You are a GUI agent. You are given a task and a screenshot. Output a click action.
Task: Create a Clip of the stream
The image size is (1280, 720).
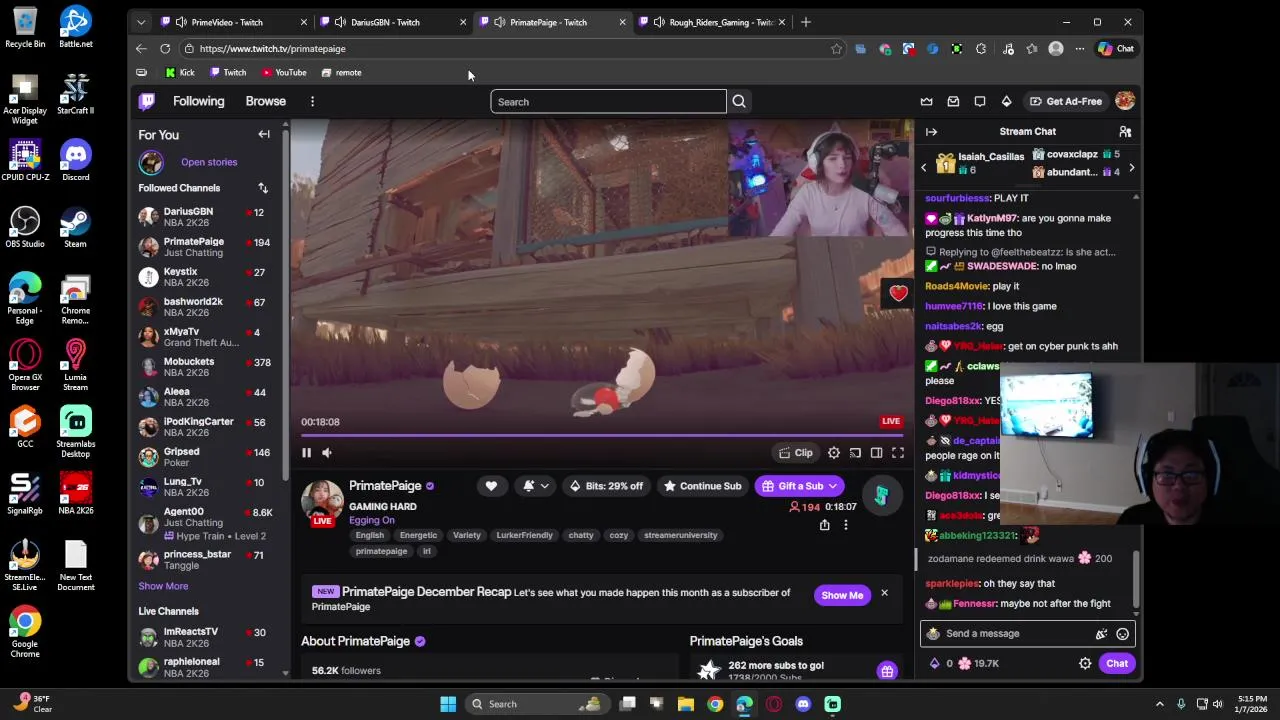point(796,453)
